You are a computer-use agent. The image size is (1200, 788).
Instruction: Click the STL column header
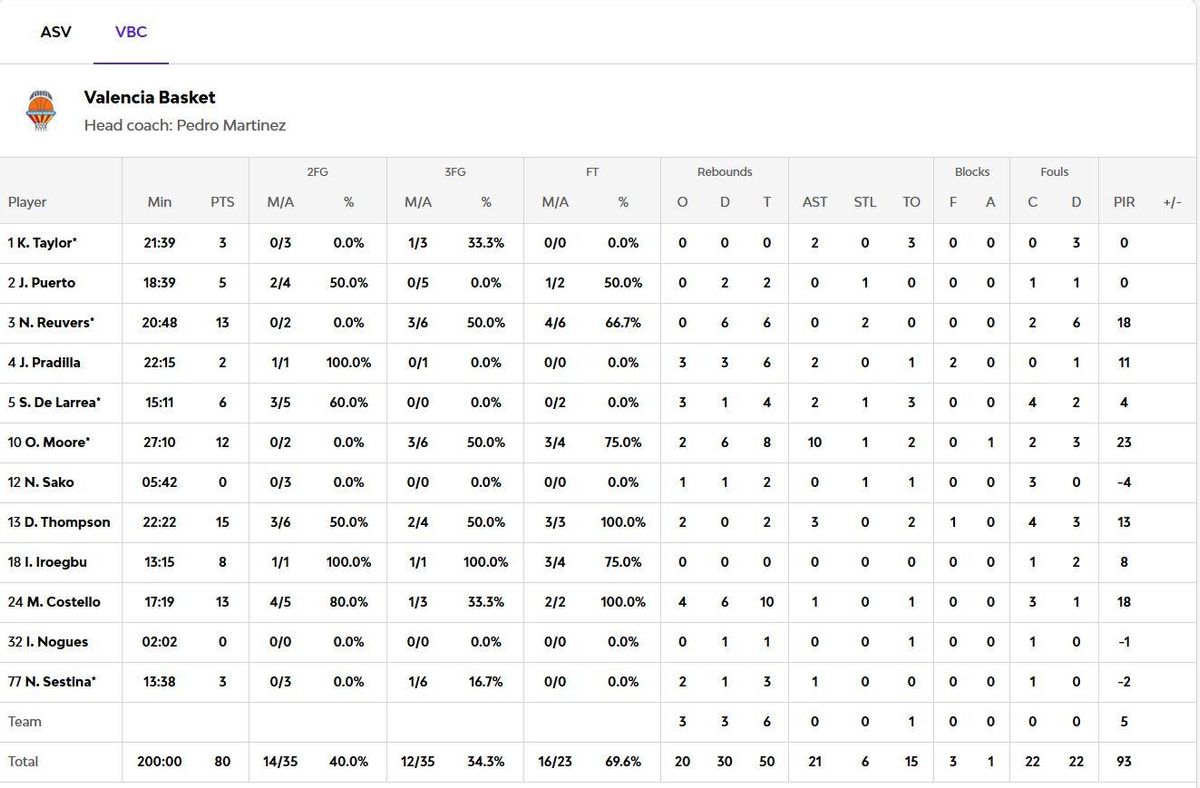pyautogui.click(x=865, y=202)
